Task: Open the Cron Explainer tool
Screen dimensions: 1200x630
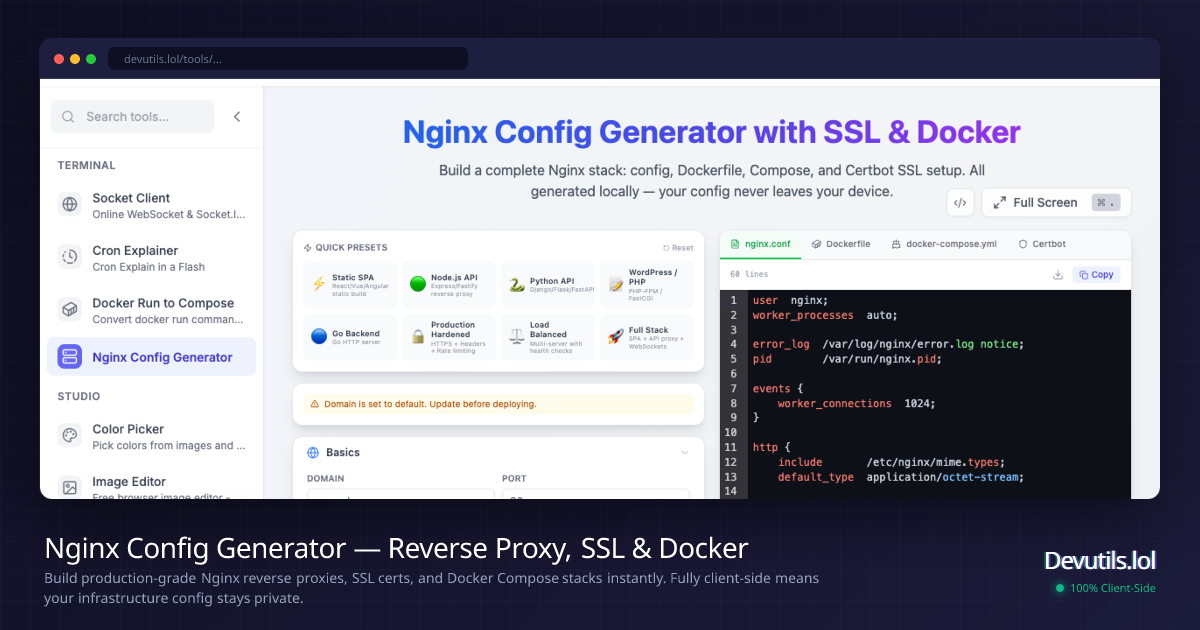Action: [x=151, y=258]
